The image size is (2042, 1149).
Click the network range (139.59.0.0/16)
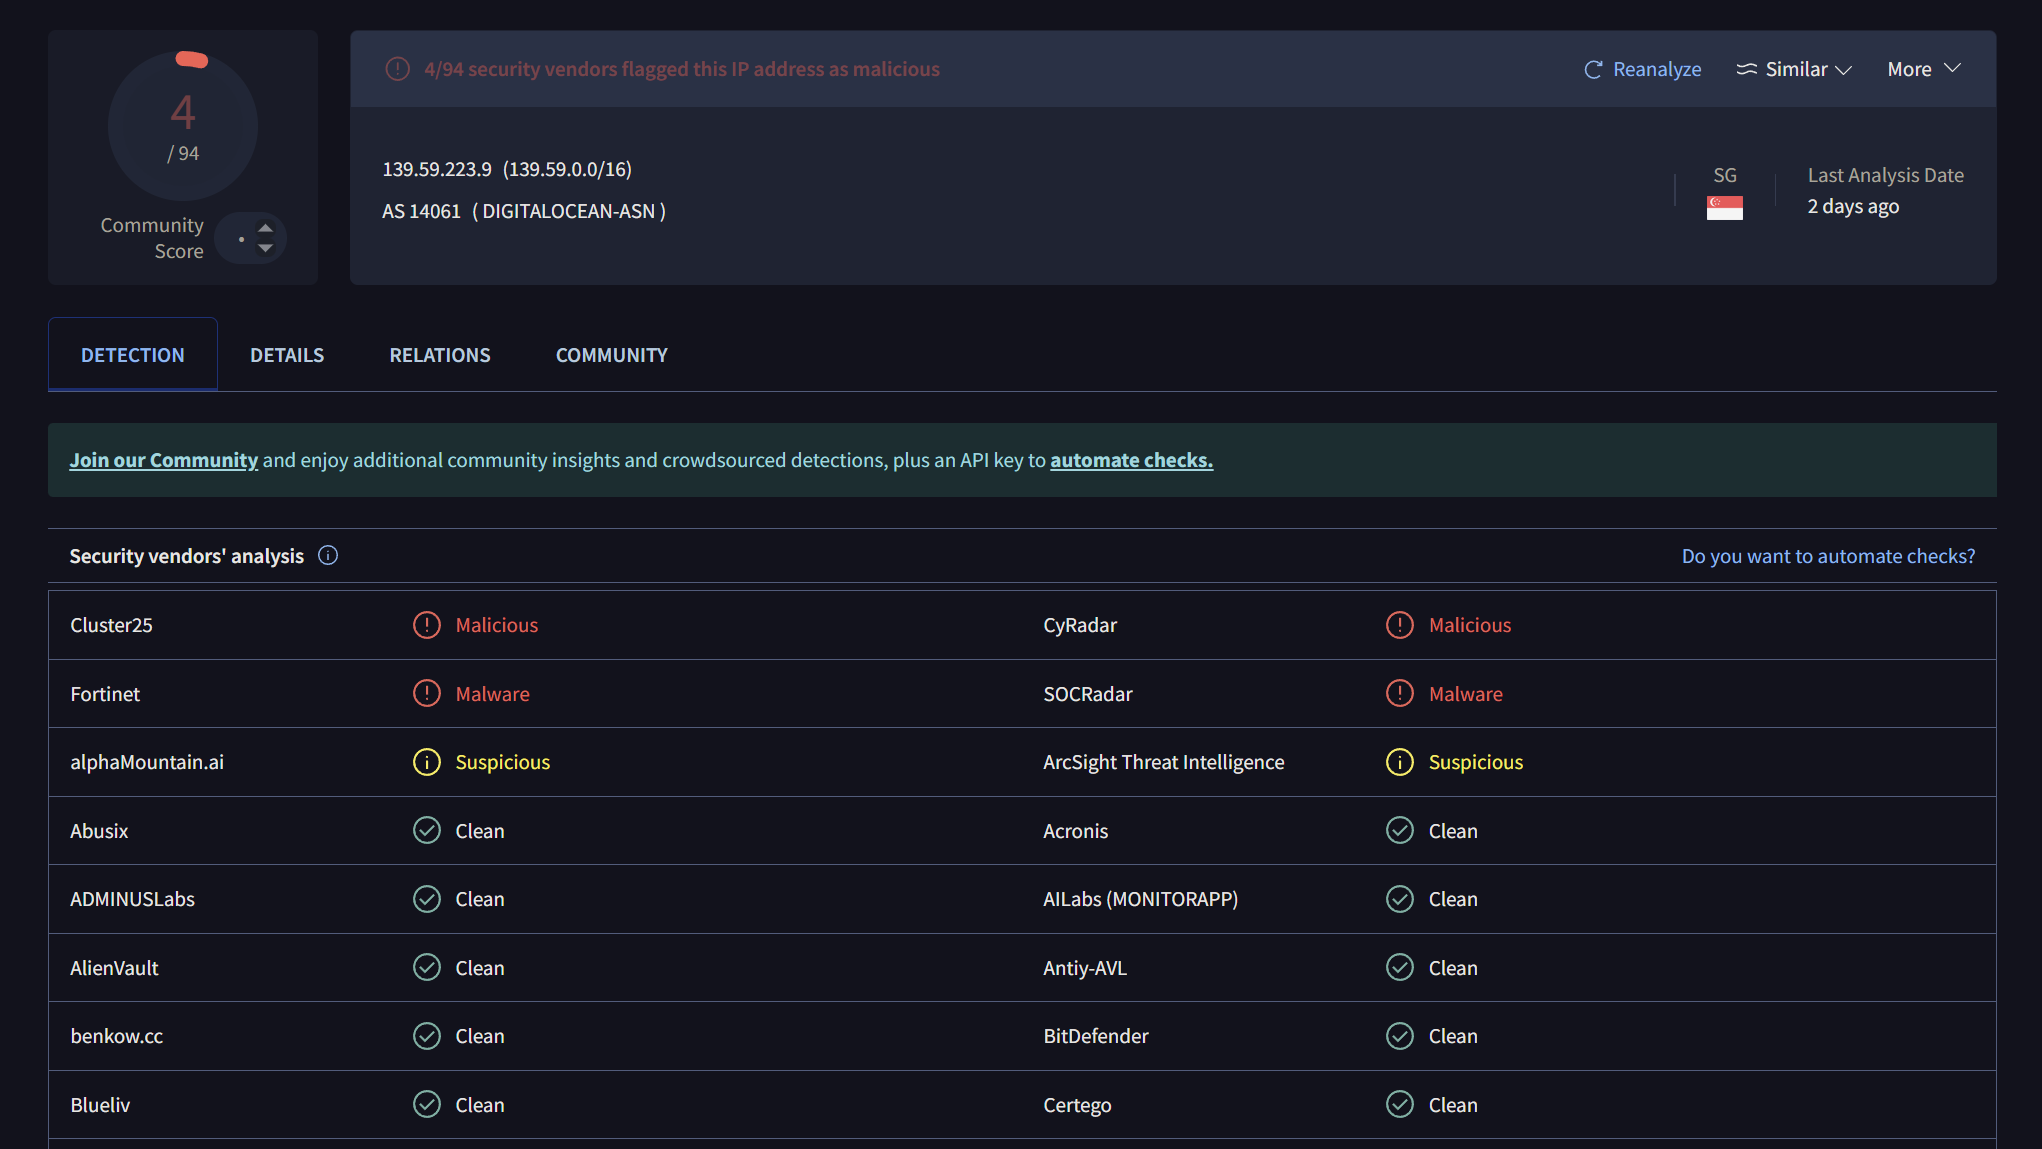[x=567, y=169]
